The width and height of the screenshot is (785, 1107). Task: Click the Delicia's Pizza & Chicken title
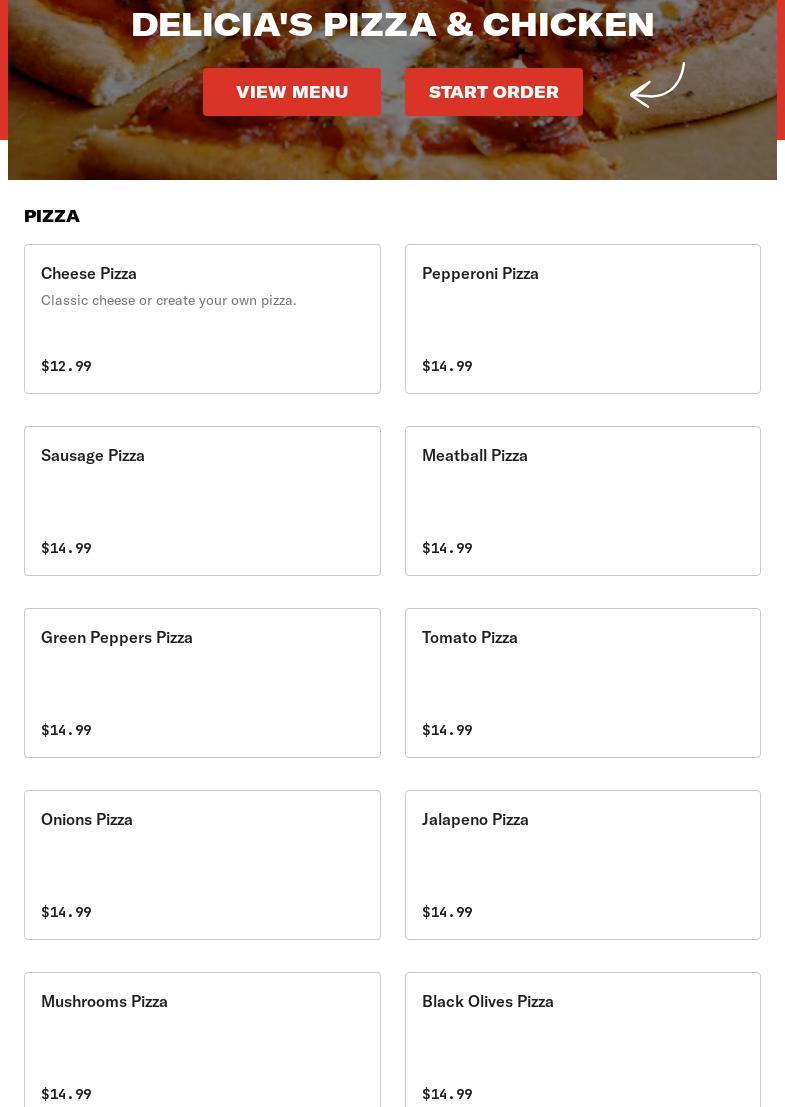click(x=392, y=25)
